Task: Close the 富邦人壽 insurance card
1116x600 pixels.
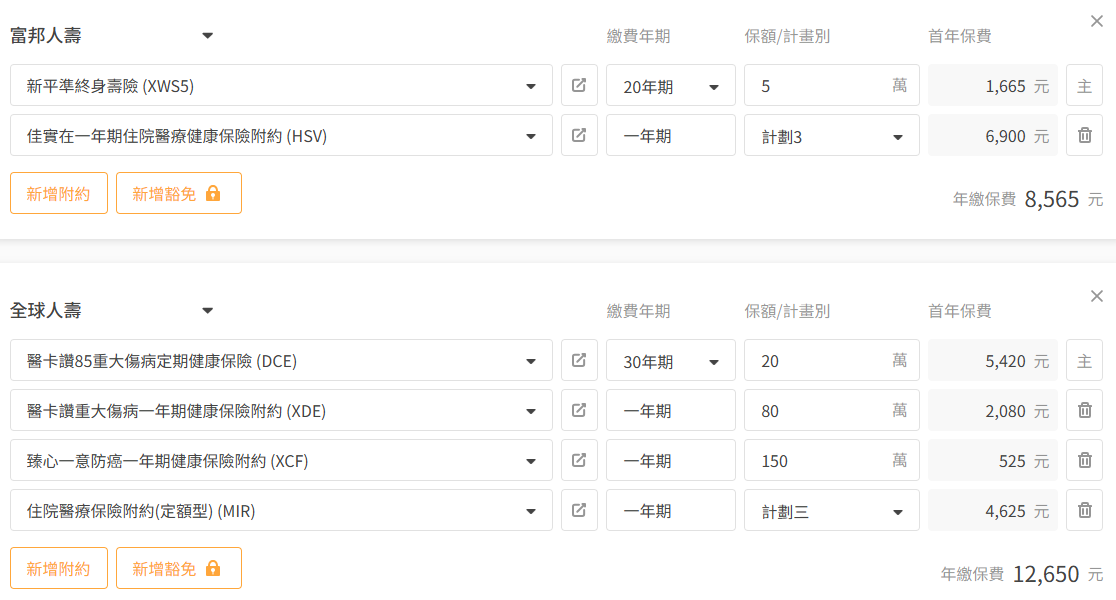Action: coord(1097,21)
